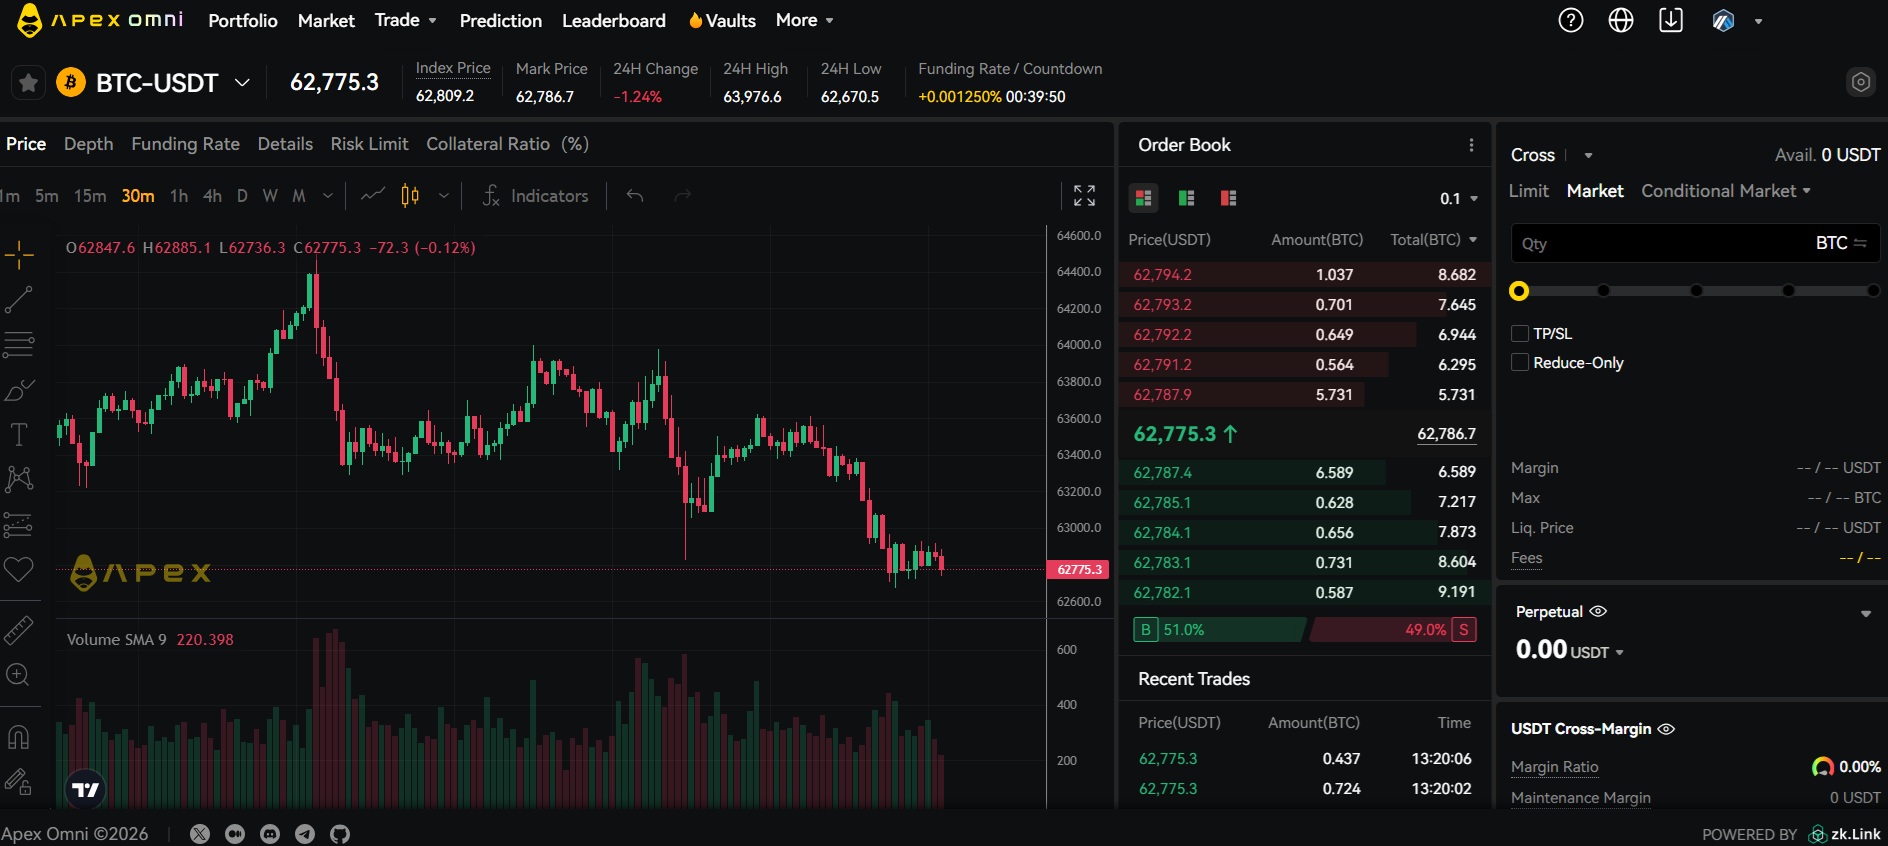Open layout settings hexagon icon

(1861, 82)
